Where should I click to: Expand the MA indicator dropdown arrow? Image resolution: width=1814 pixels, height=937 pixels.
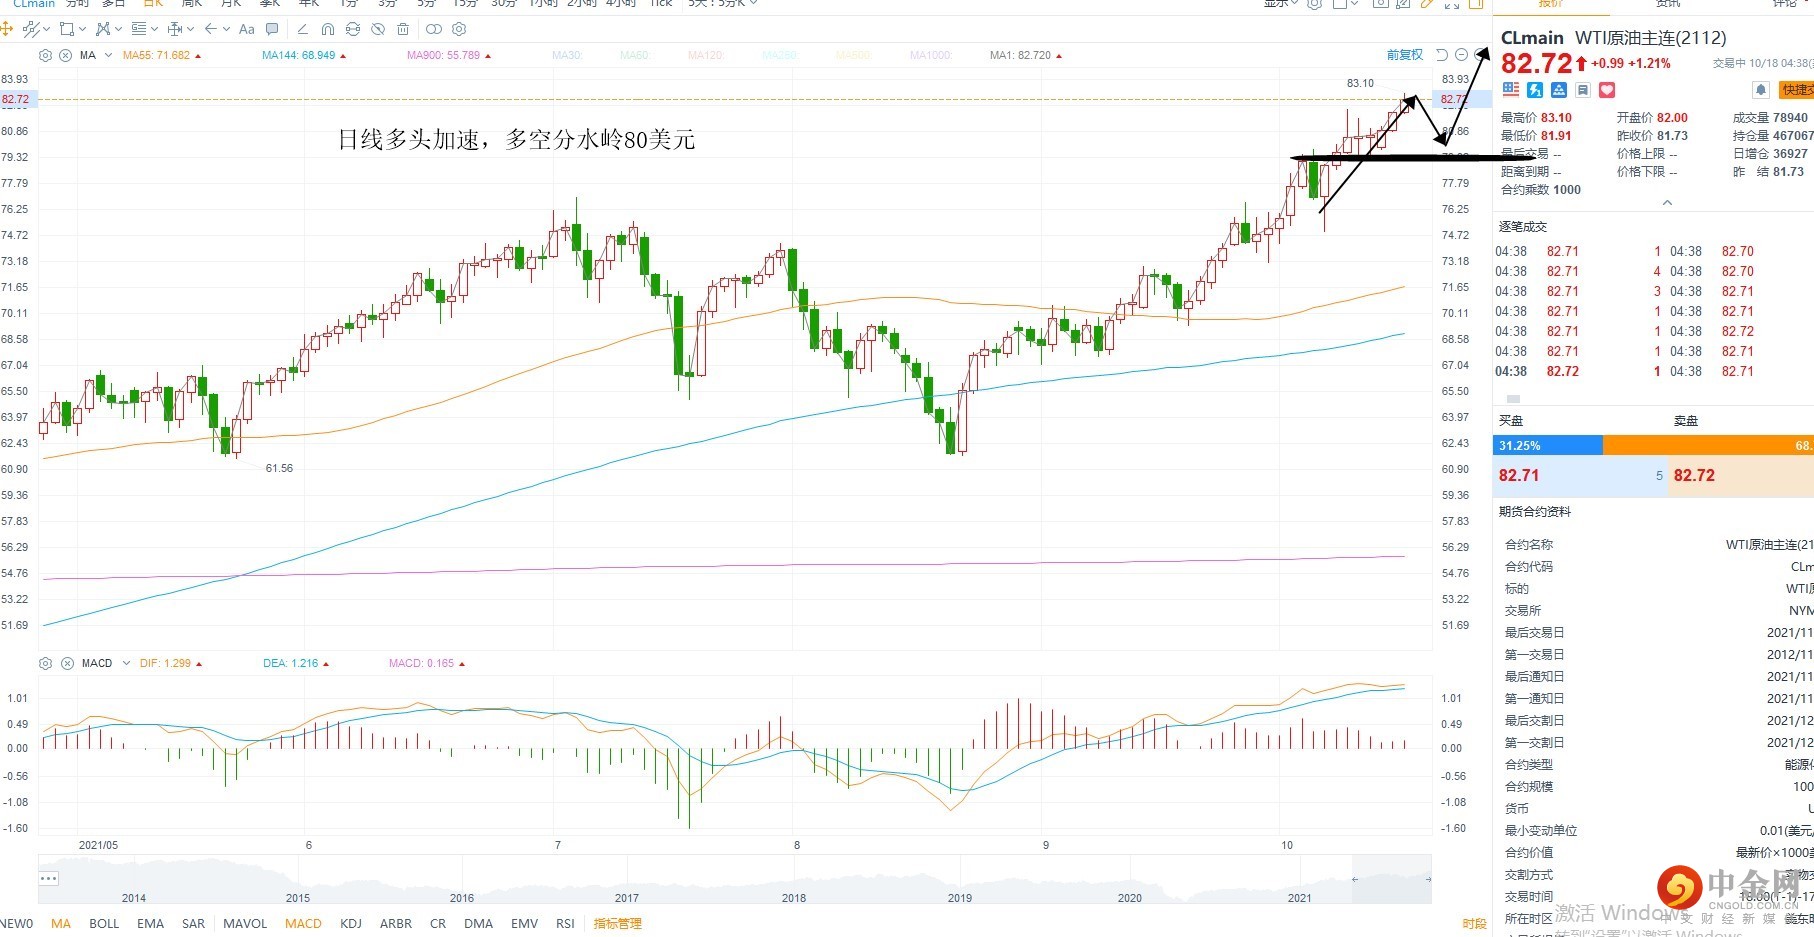point(109,55)
